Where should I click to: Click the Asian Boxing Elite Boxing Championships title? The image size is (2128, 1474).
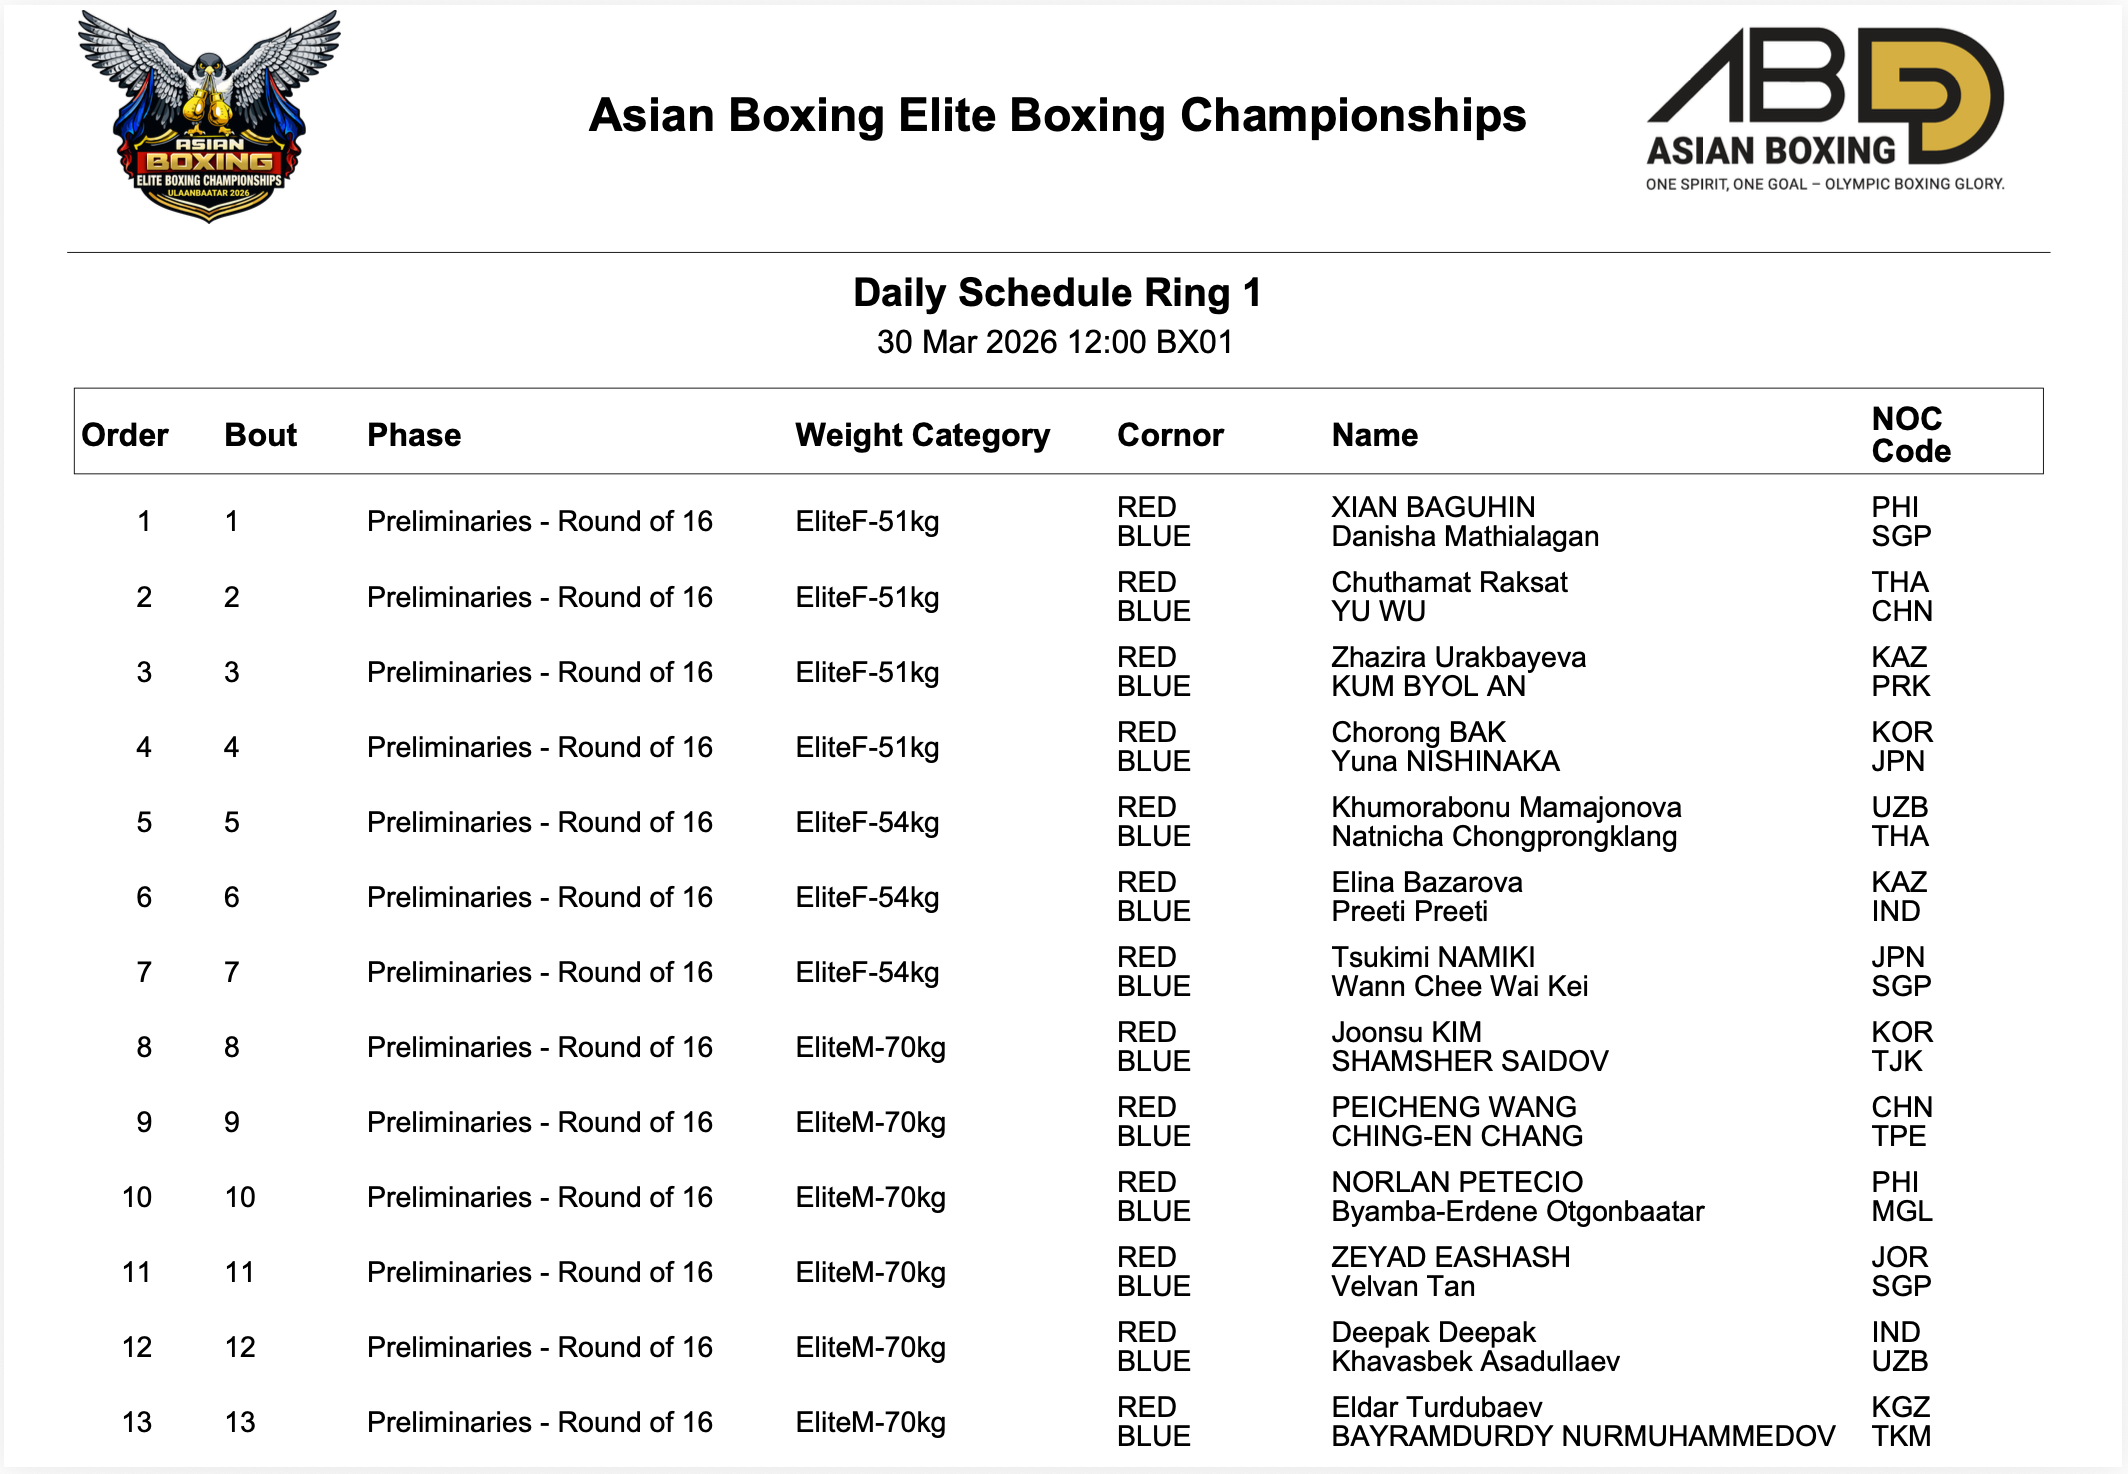click(1057, 116)
